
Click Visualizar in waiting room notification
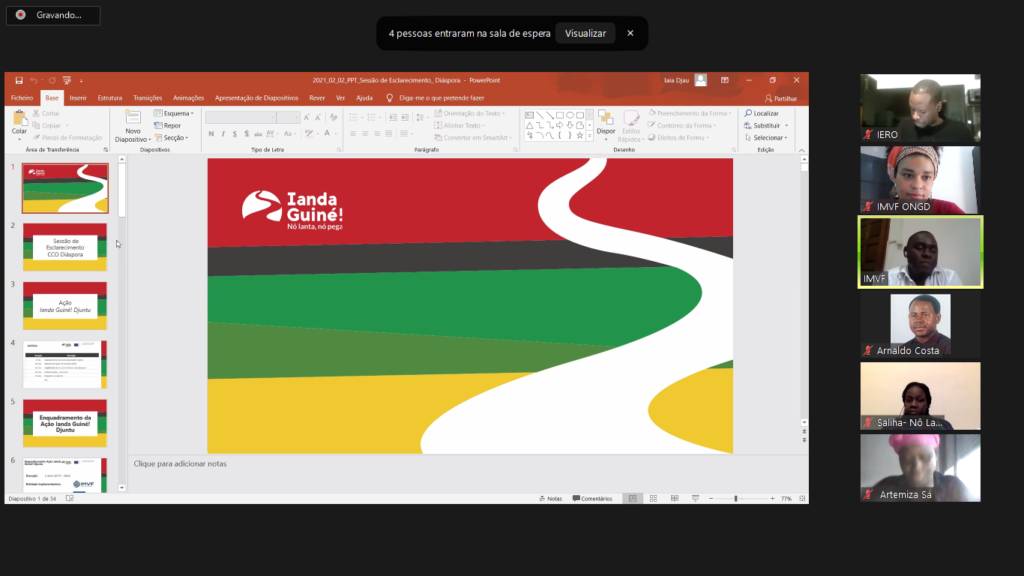(x=585, y=33)
